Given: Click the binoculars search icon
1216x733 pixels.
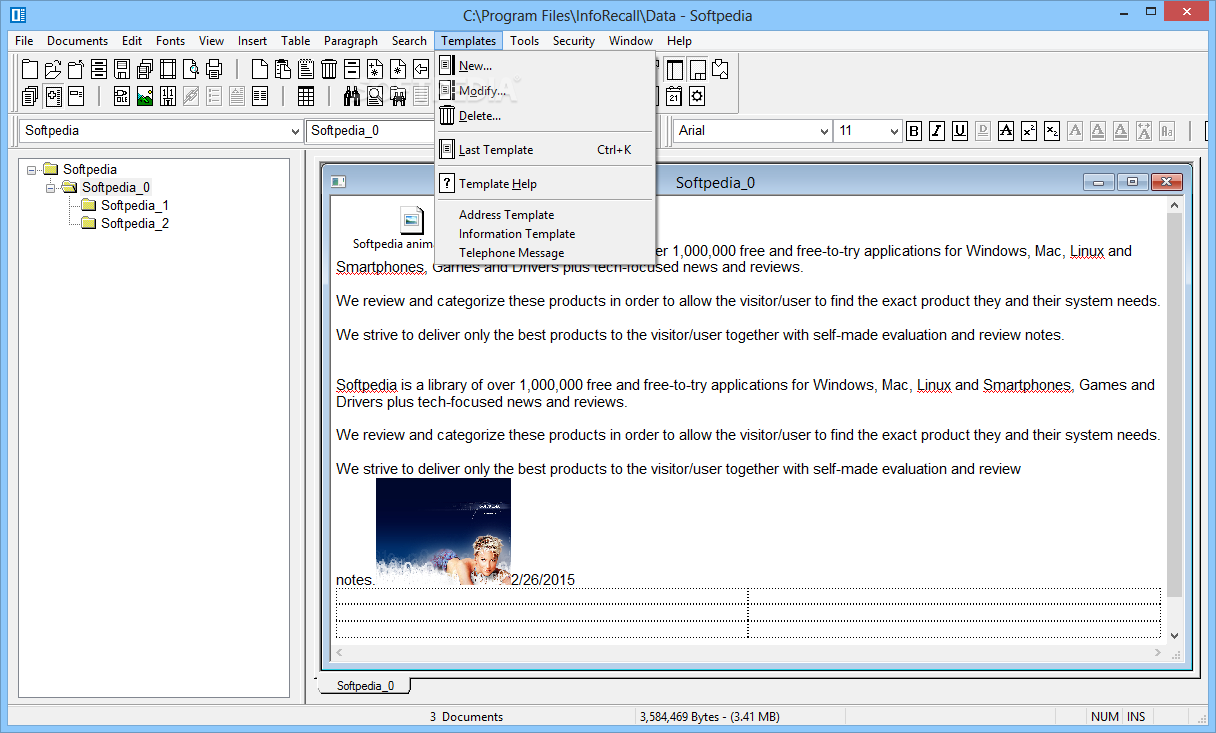Looking at the screenshot, I should point(351,96).
